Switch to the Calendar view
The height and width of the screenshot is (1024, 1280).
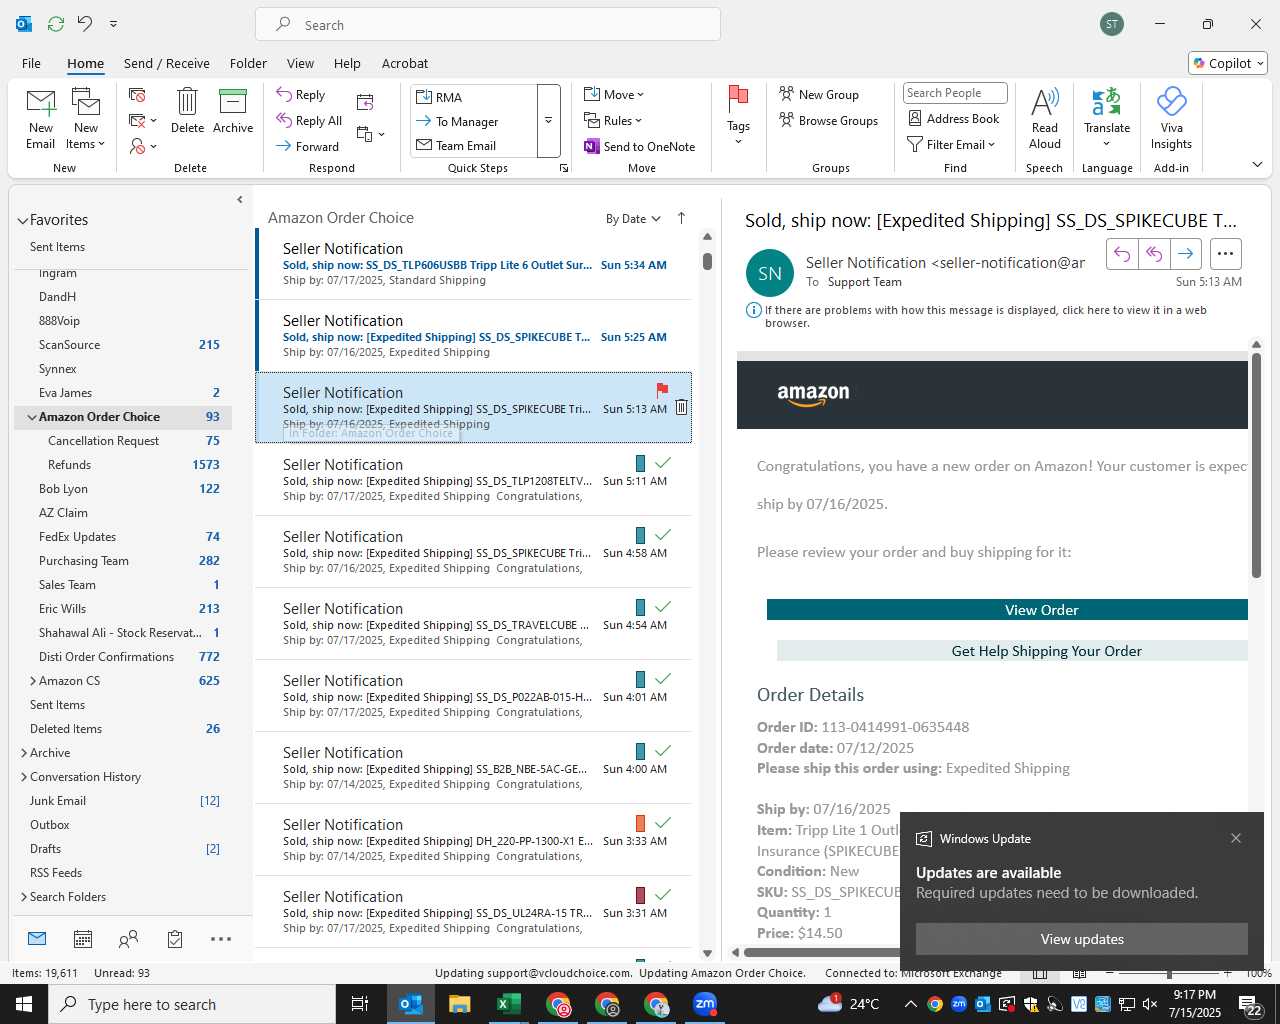[x=83, y=939]
